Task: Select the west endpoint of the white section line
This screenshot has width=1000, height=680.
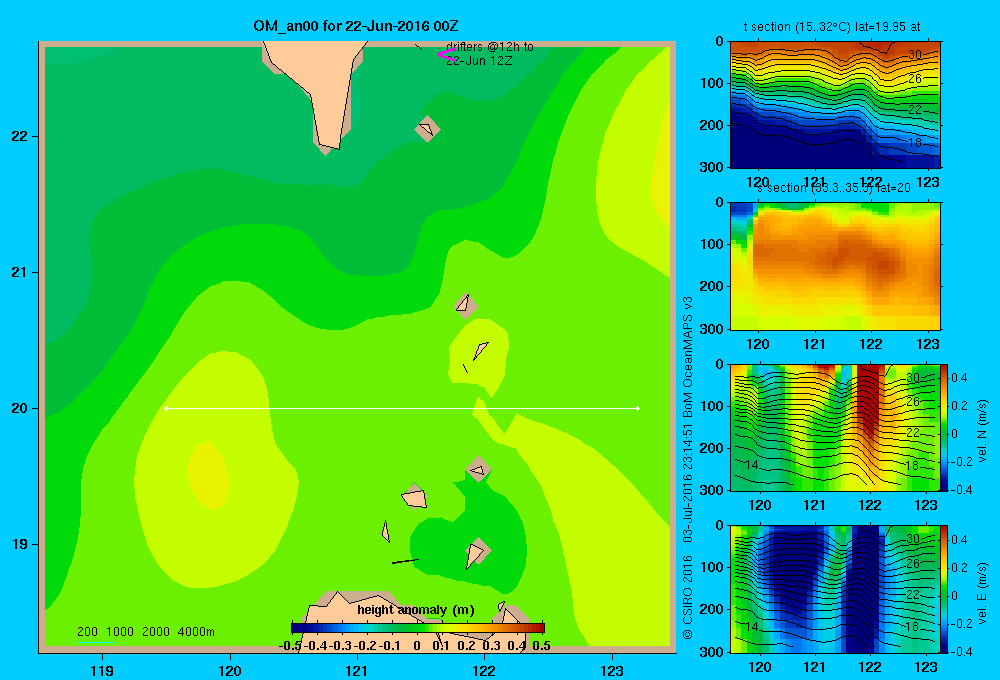Action: pyautogui.click(x=166, y=408)
